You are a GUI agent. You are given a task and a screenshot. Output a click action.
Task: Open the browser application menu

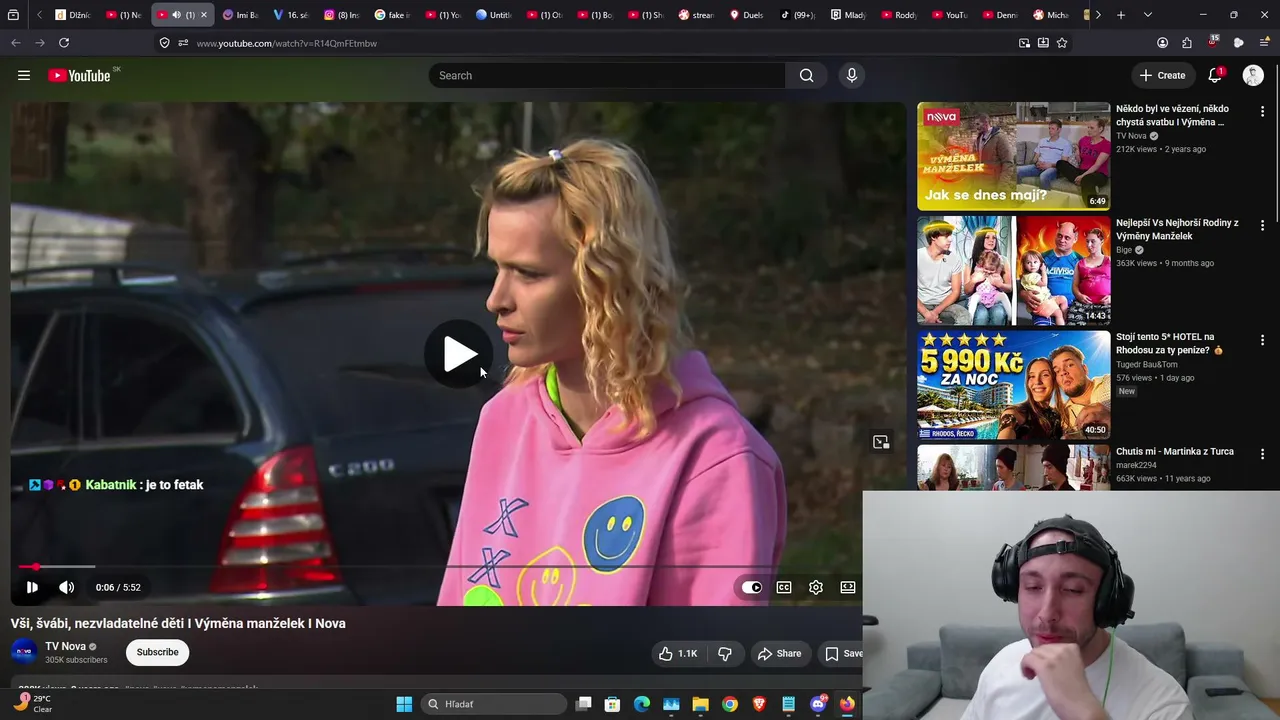(1265, 43)
